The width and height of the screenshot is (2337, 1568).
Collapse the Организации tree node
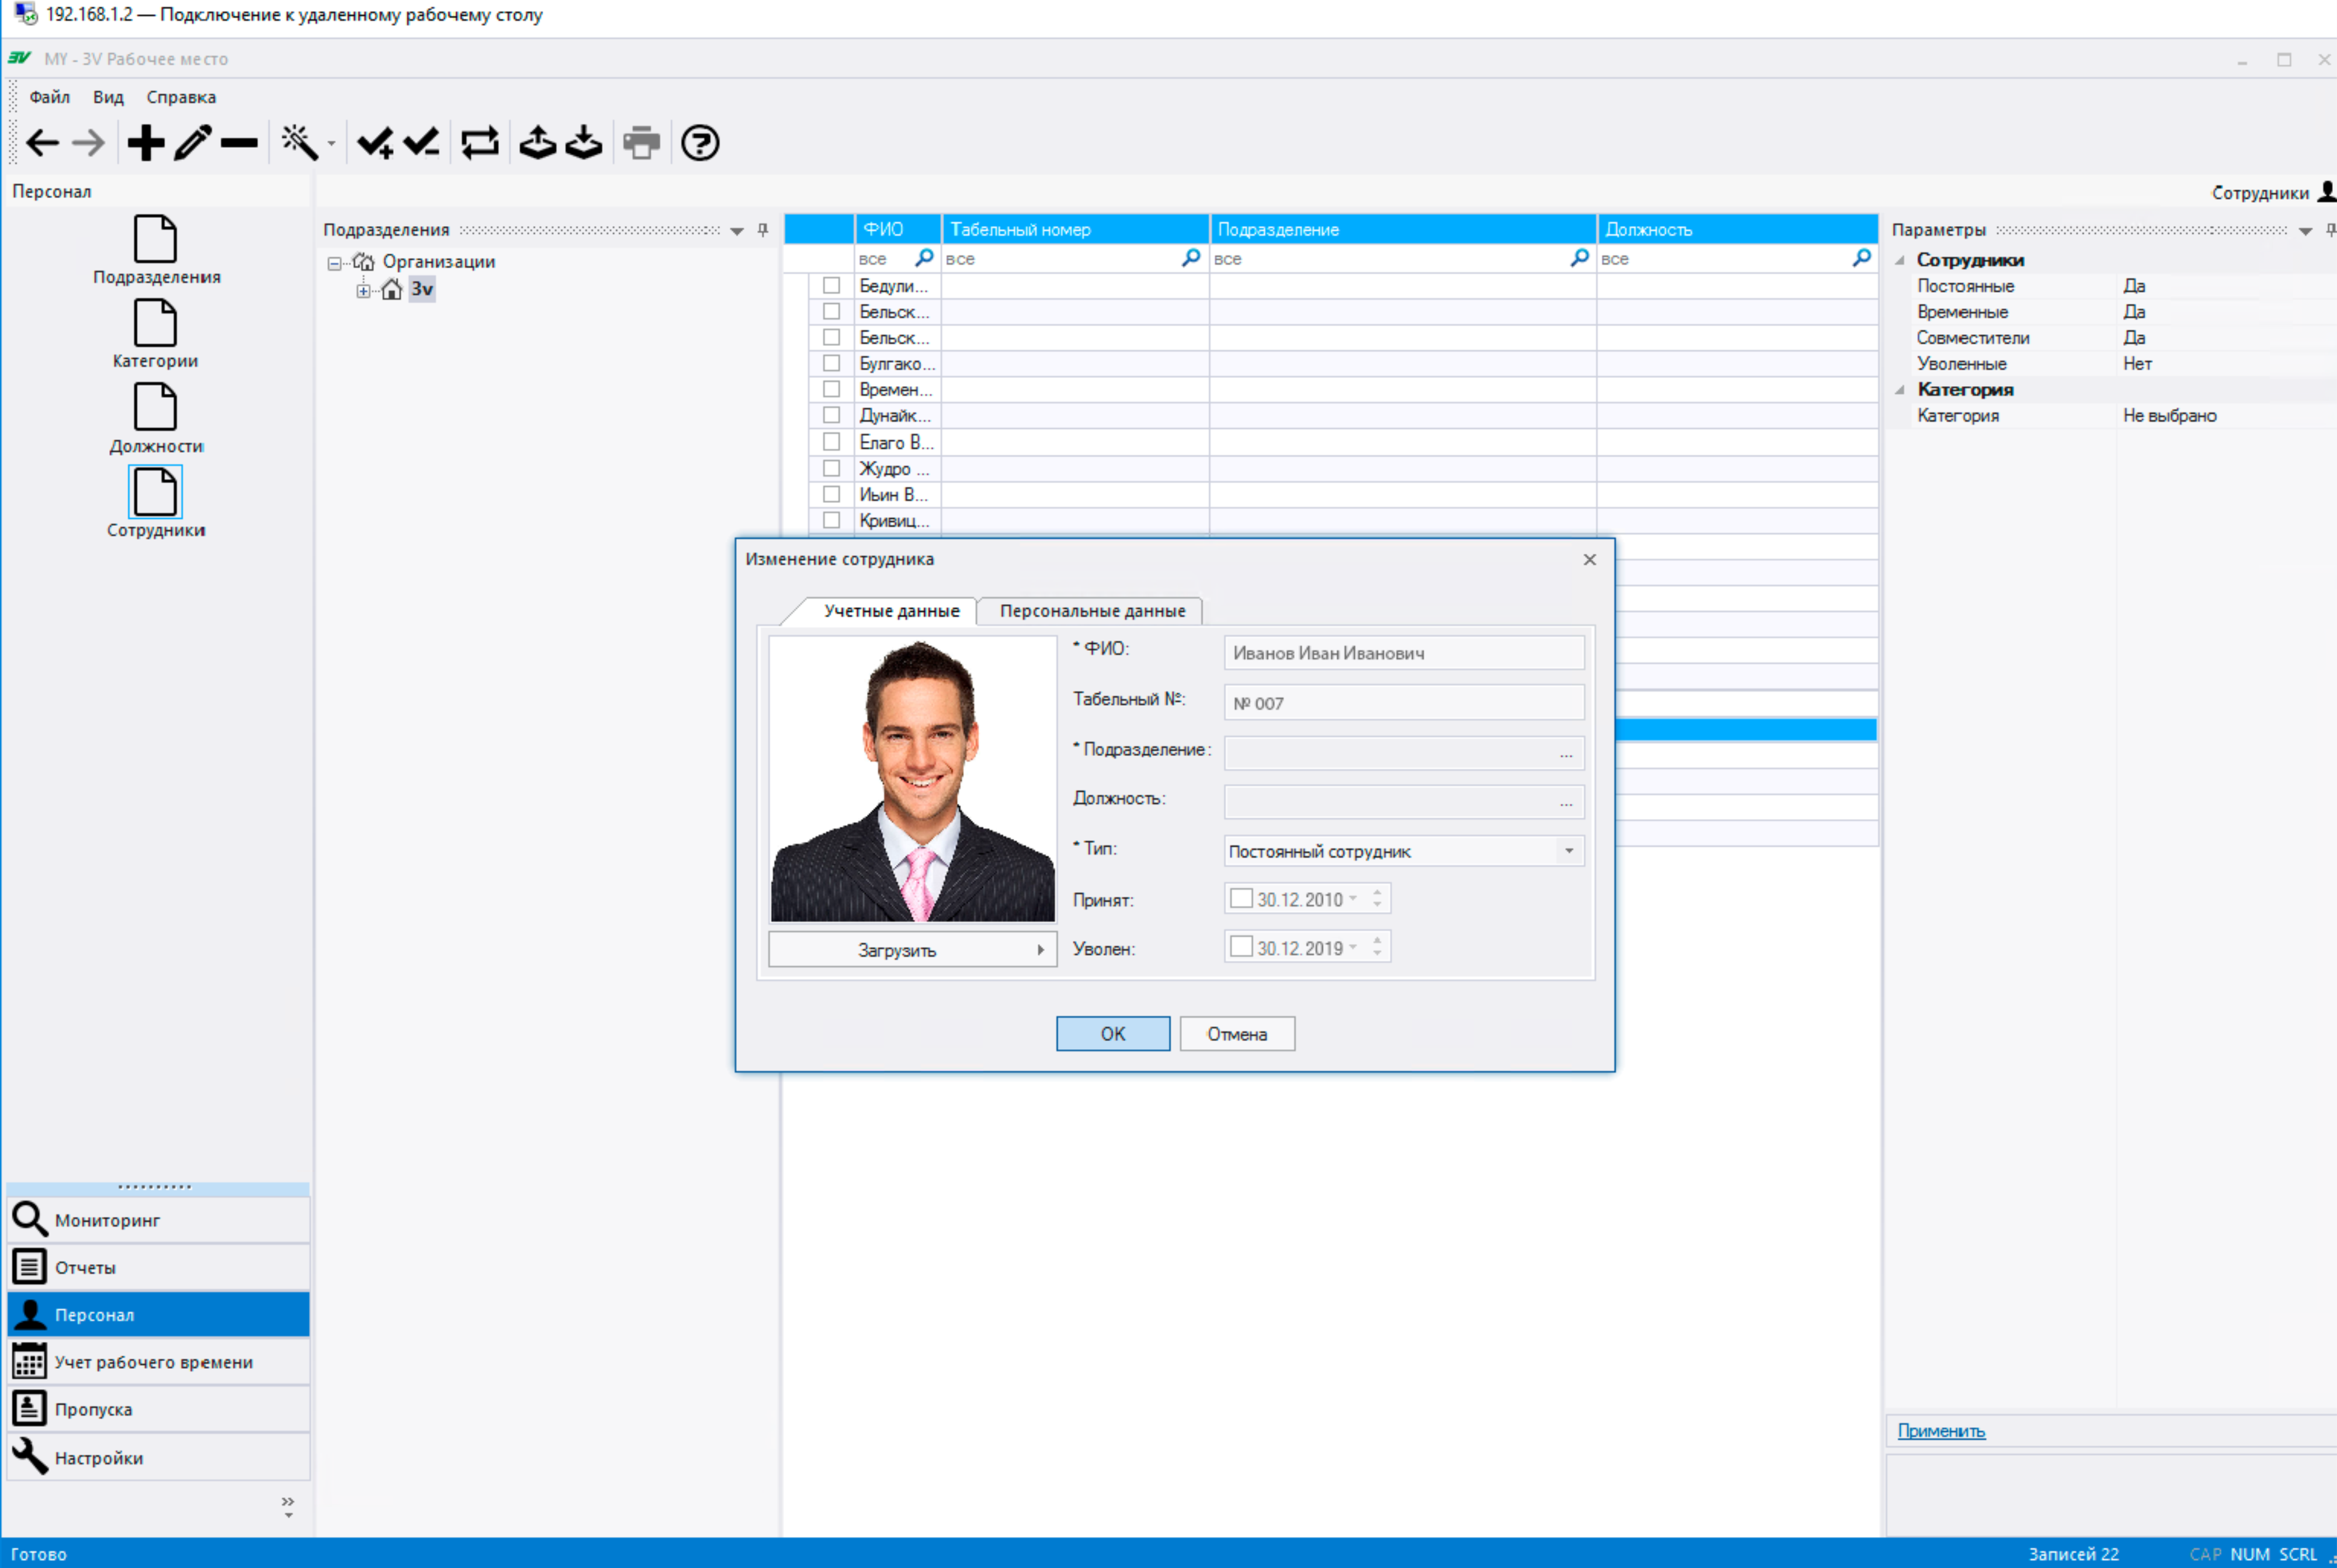click(334, 264)
